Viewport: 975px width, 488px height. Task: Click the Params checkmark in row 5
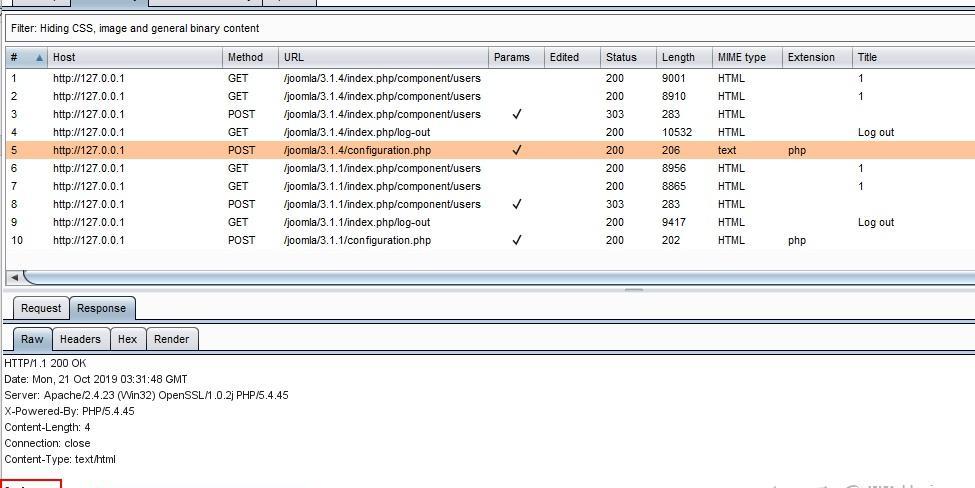(x=516, y=150)
